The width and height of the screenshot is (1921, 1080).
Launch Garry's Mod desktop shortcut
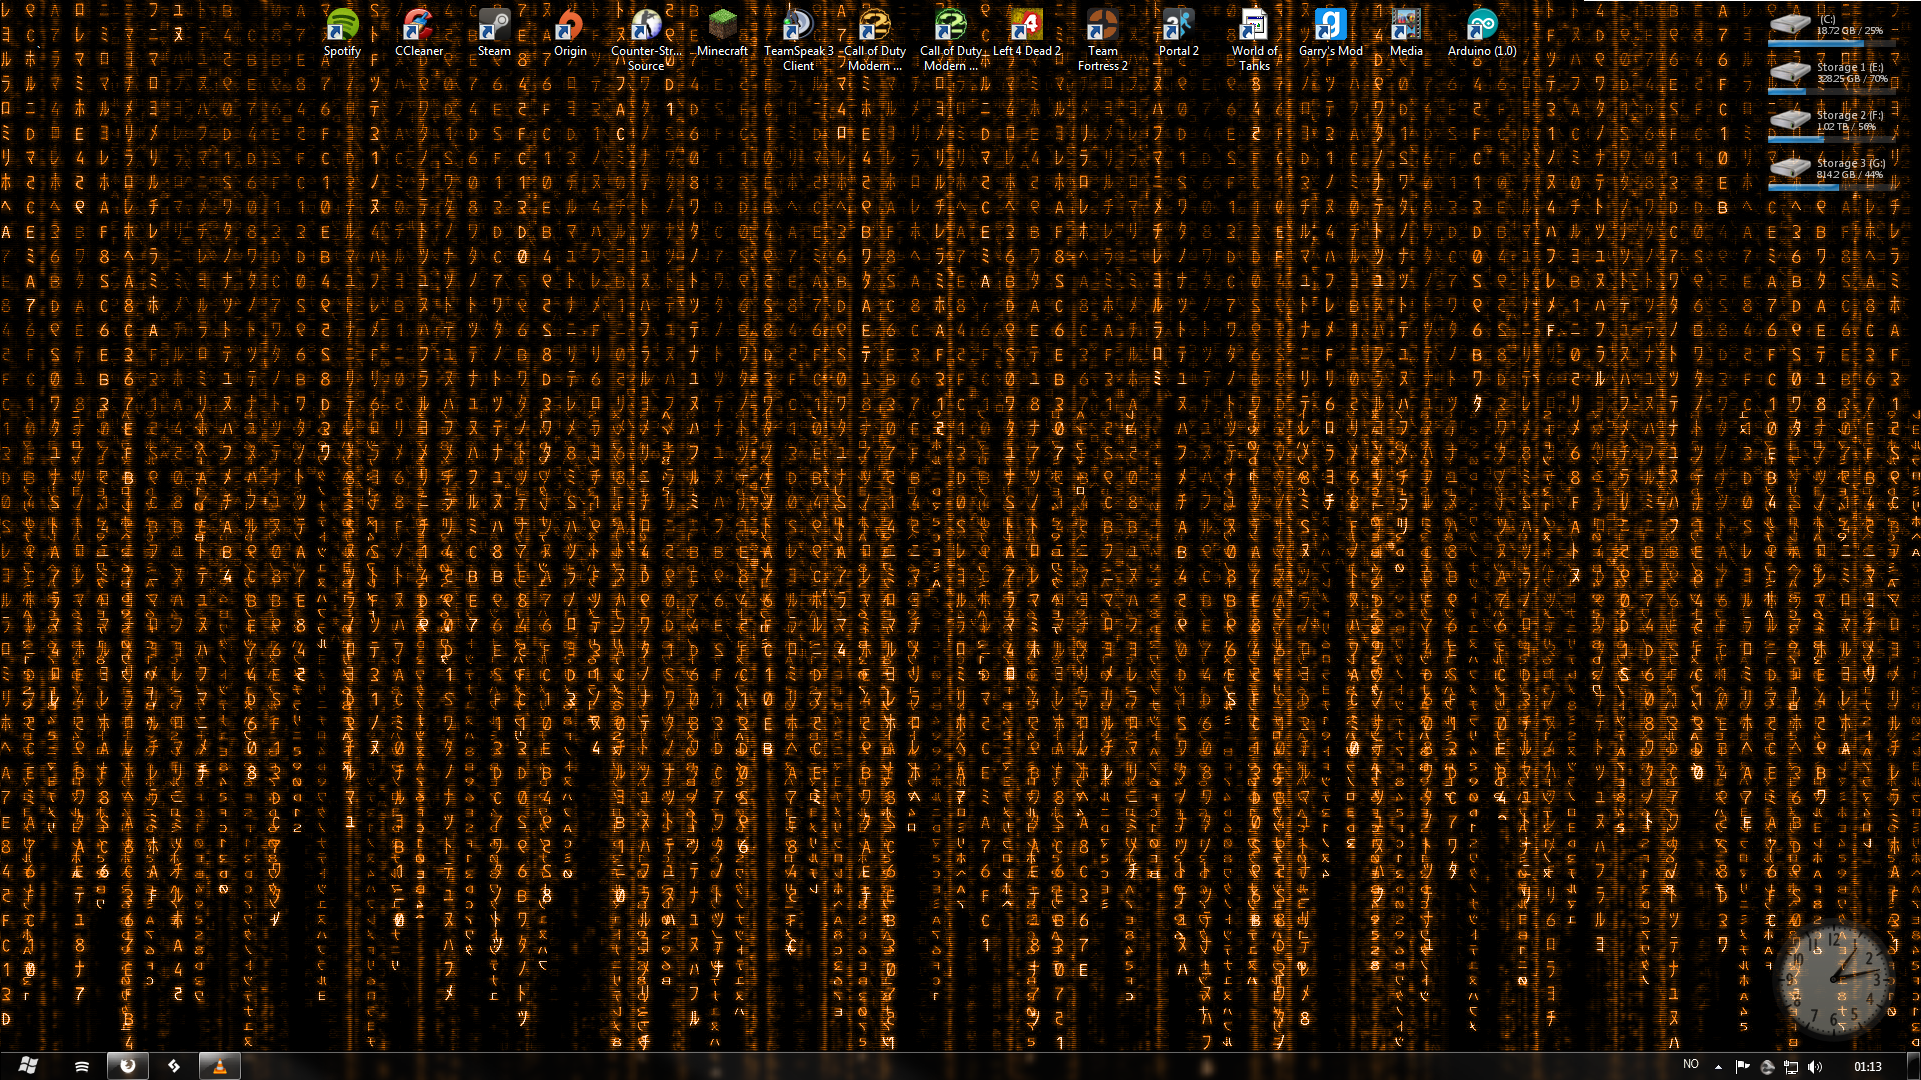click(x=1331, y=33)
